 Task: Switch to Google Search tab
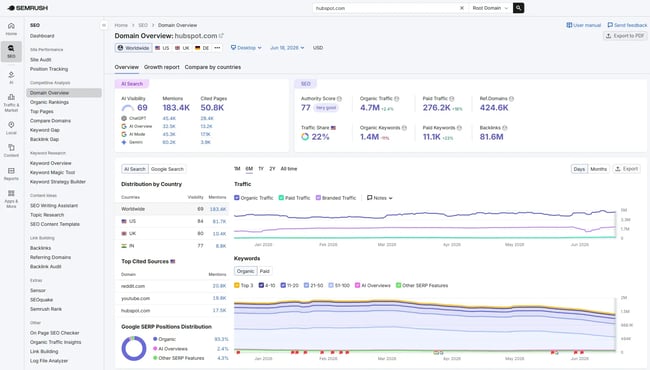pos(167,169)
